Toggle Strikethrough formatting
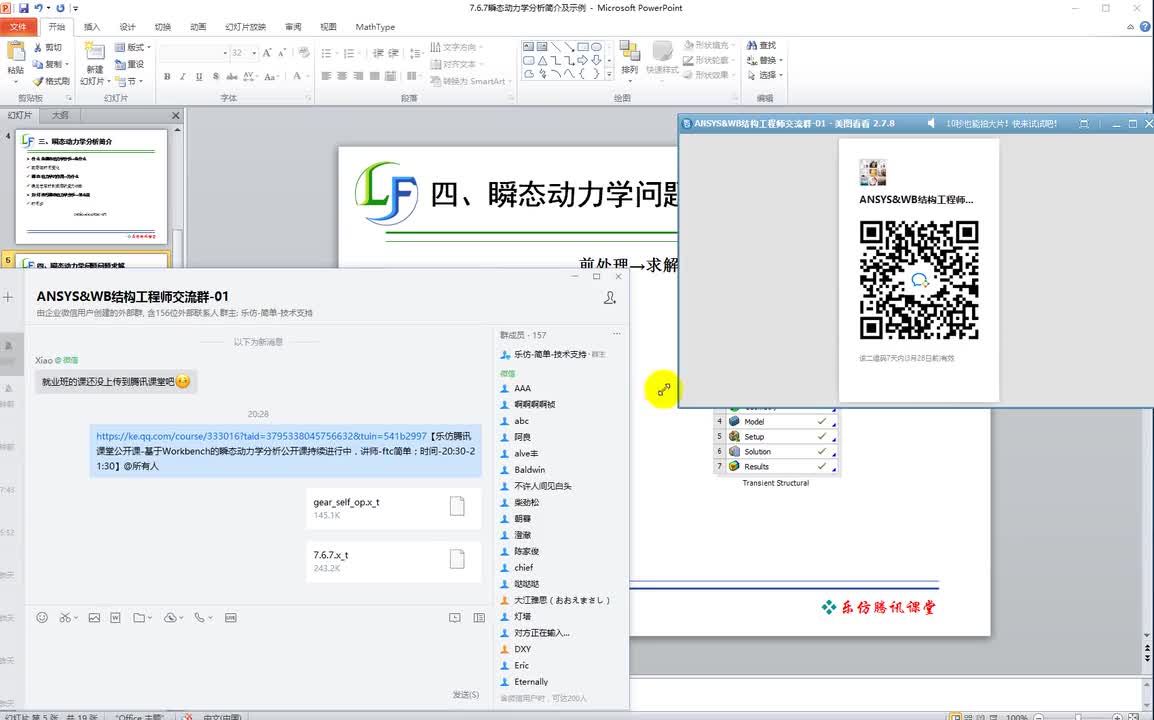The image size is (1154, 720). tap(232, 77)
